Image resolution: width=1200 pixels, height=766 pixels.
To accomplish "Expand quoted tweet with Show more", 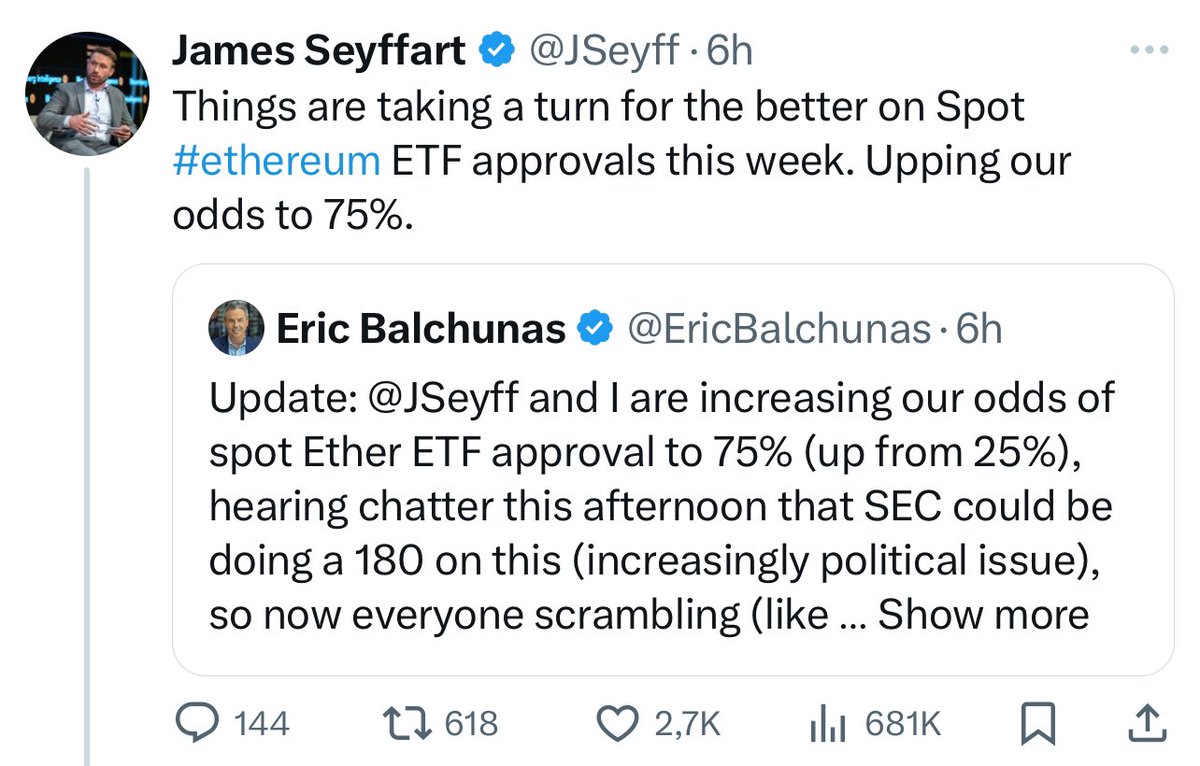I will click(x=982, y=614).
